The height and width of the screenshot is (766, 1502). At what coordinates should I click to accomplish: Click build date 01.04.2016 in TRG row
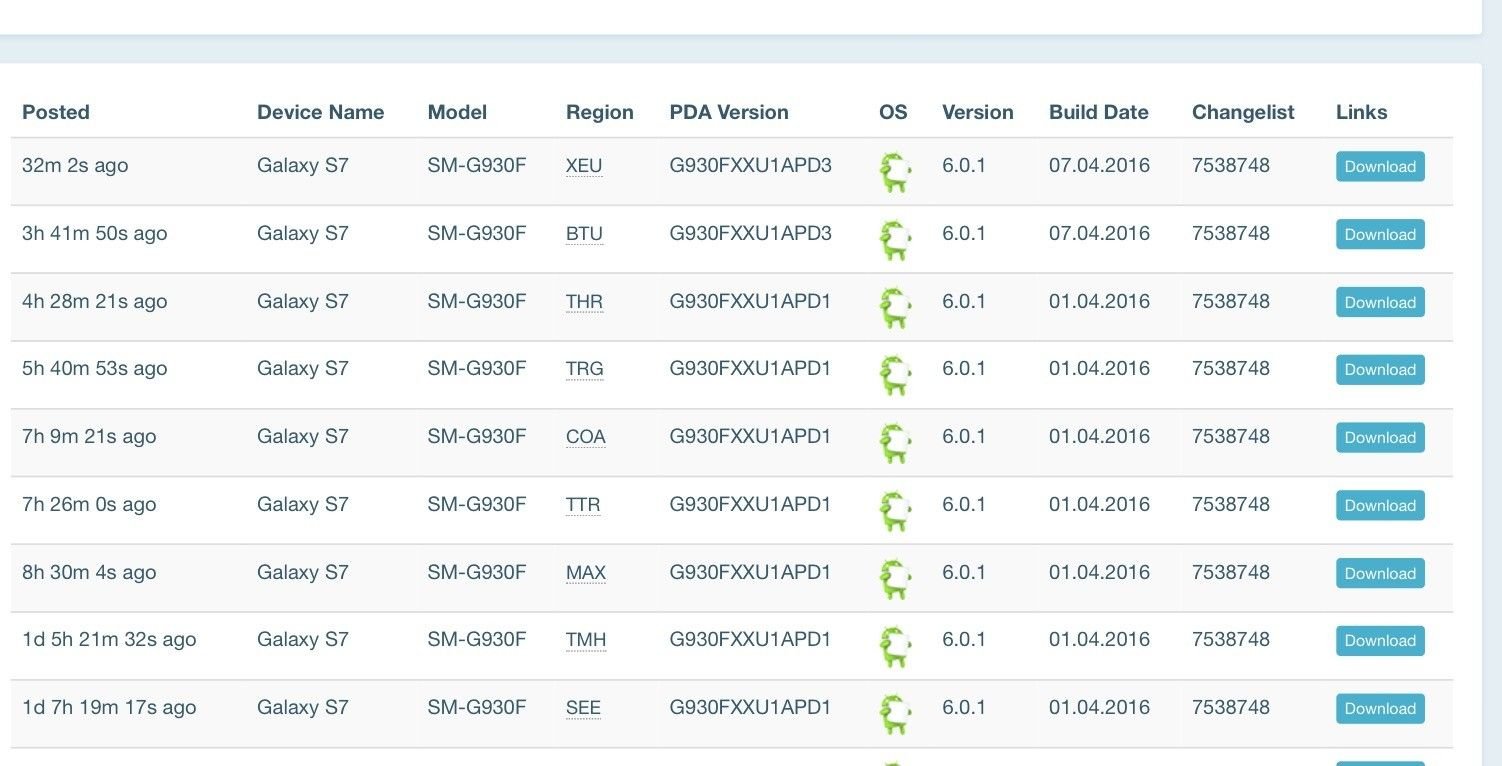(x=1100, y=368)
